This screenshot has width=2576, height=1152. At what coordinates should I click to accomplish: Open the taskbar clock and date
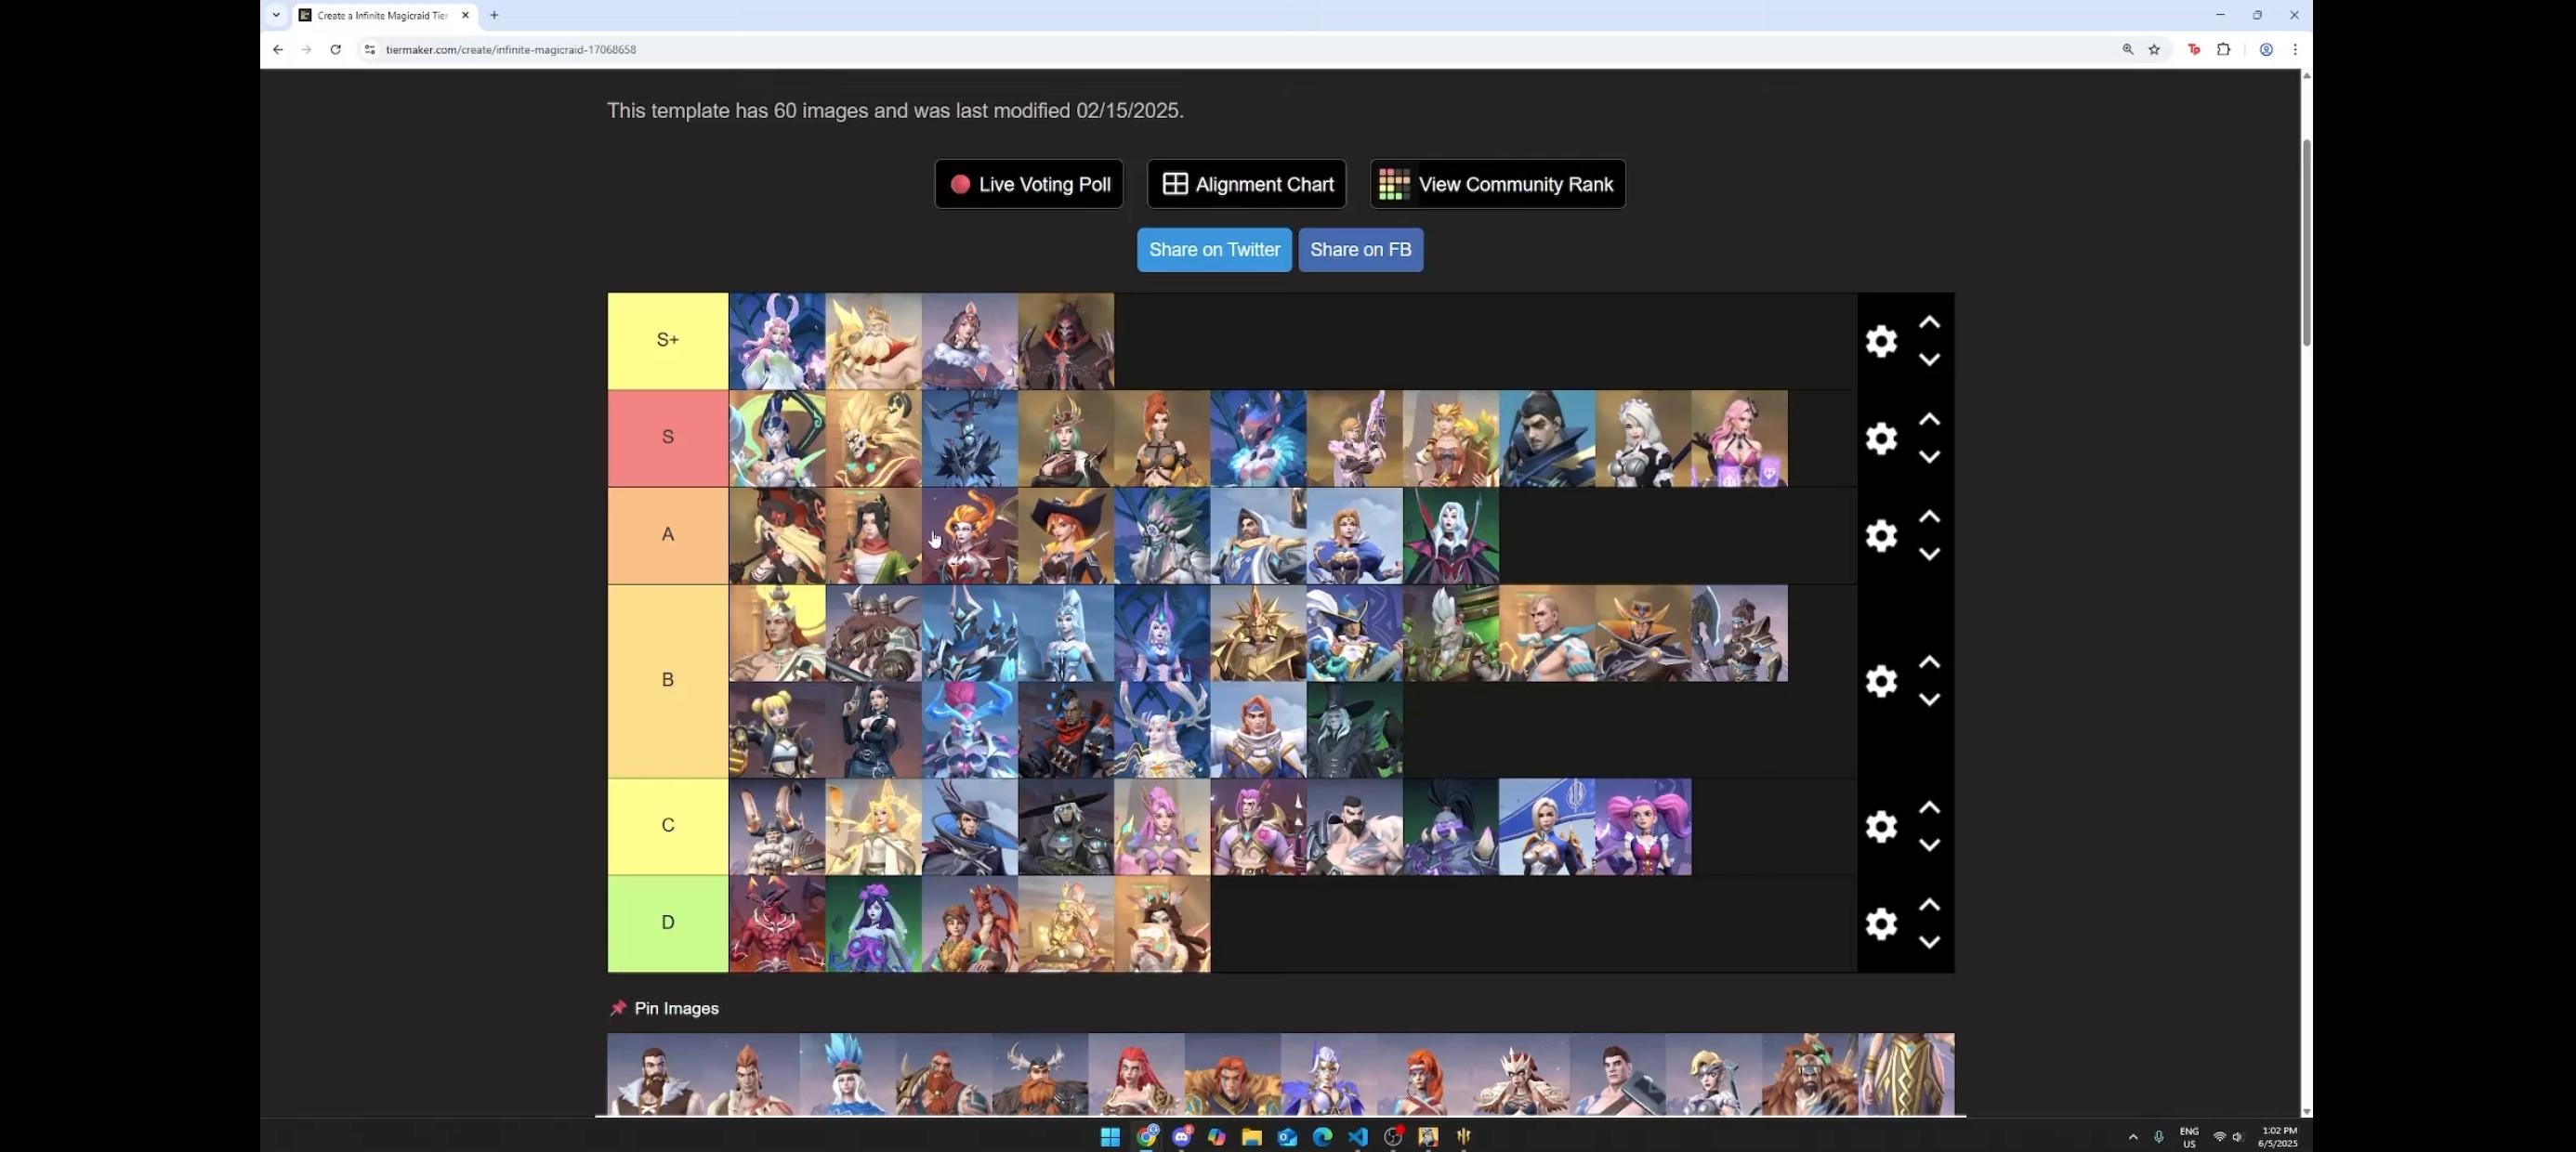(x=2277, y=1137)
